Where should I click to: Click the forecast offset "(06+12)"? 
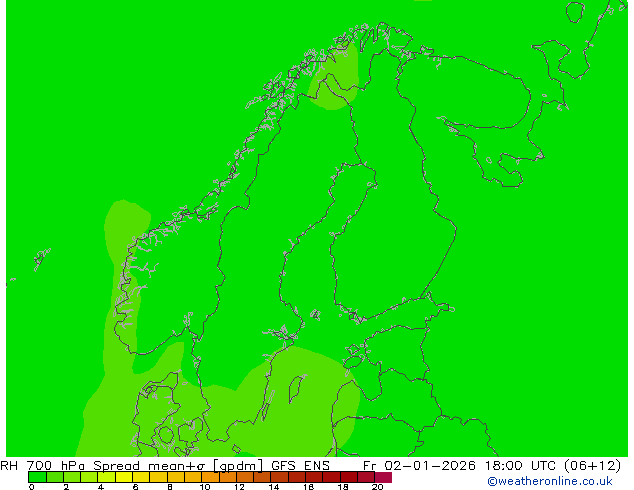pyautogui.click(x=592, y=466)
